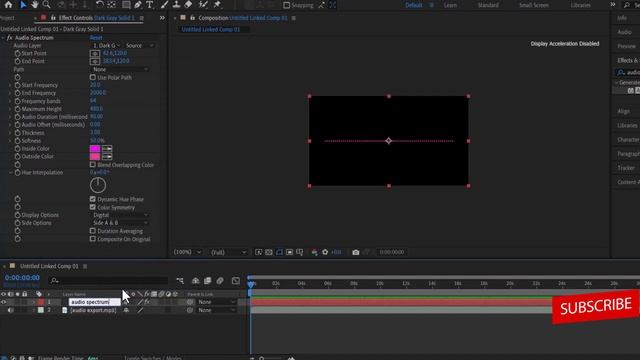Take a snapshot with the camera icon
The height and width of the screenshot is (360, 640).
coord(356,252)
